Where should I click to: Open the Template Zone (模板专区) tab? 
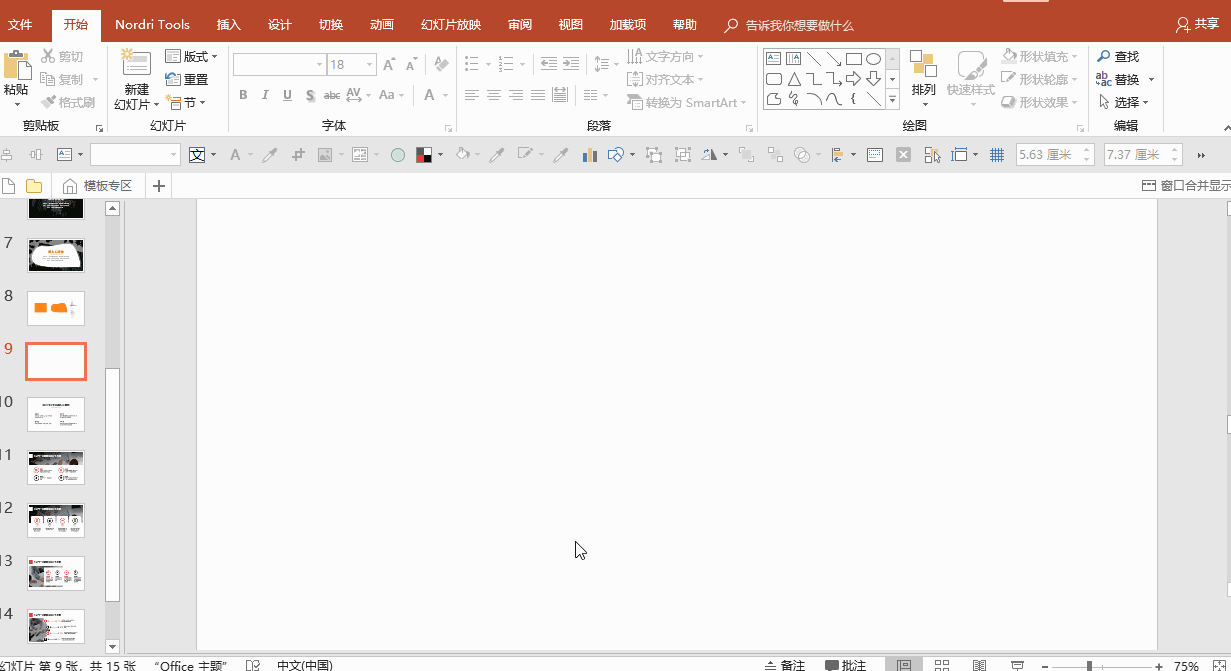(x=98, y=186)
